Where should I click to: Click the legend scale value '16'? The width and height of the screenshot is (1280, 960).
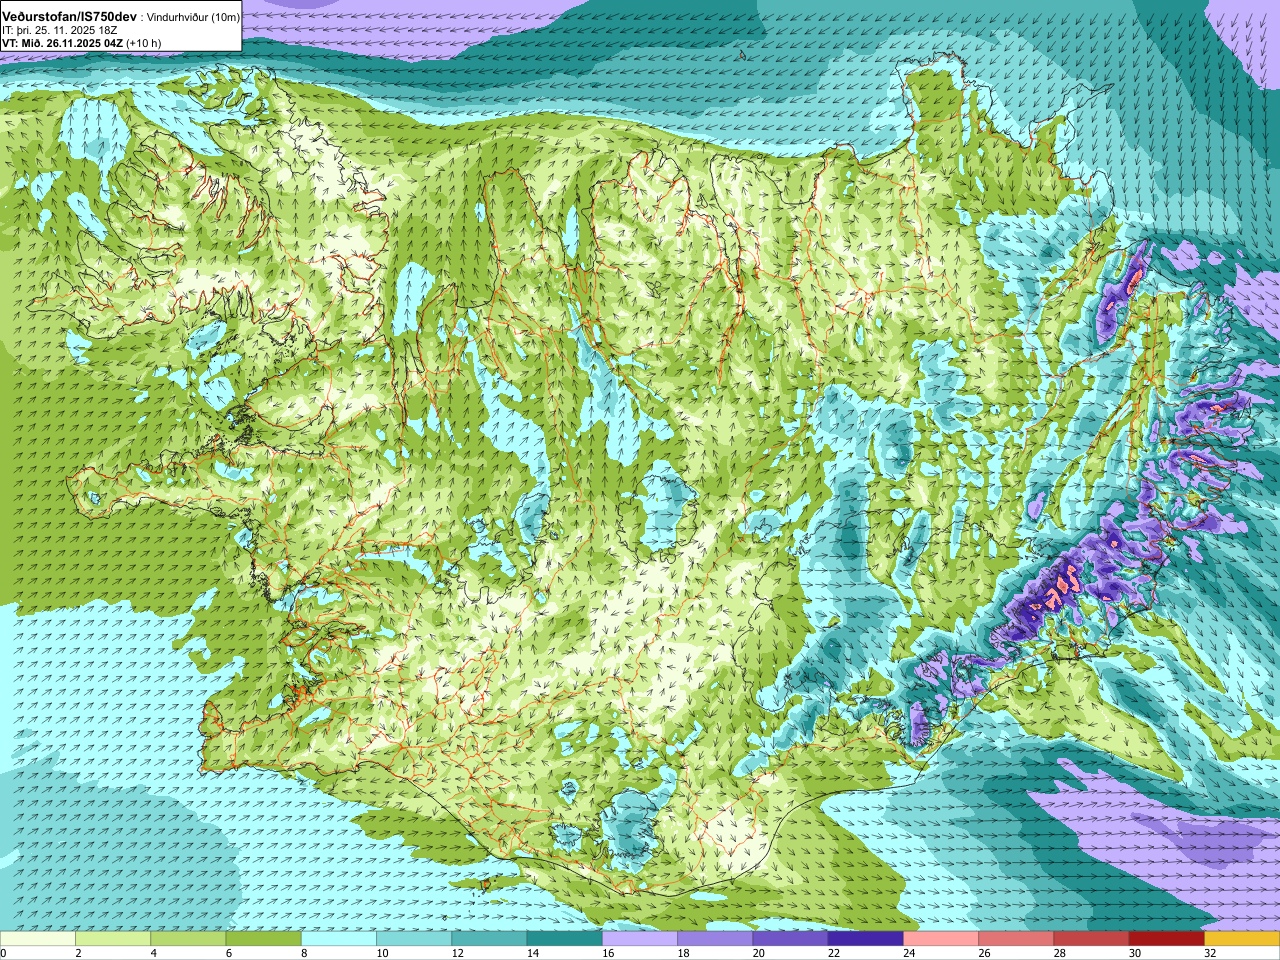coord(608,953)
